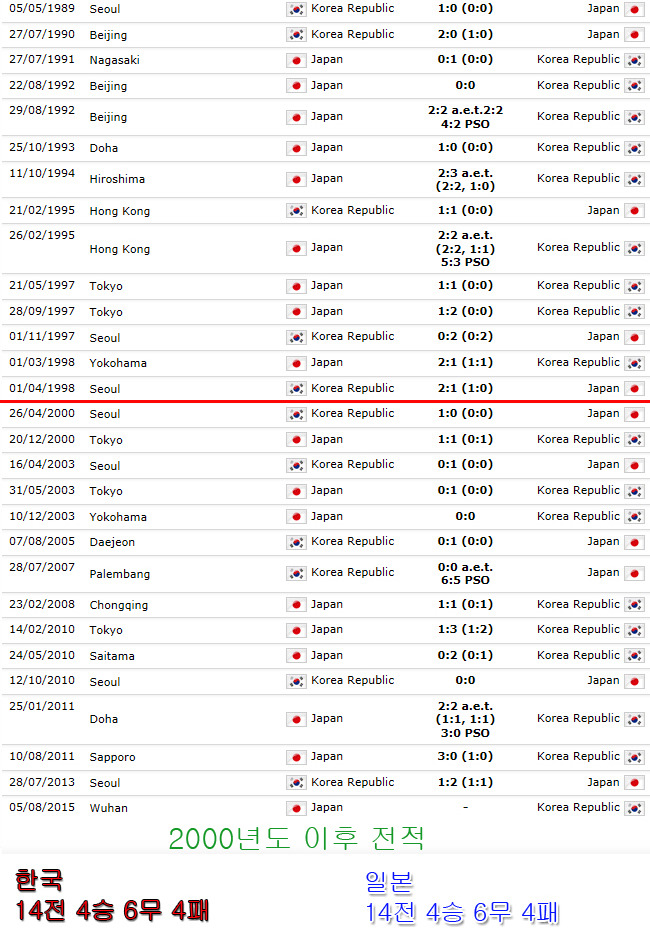Click Japan flag icon in 14/02/2010 Tokyo row
The height and width of the screenshot is (932, 650).
[x=296, y=630]
